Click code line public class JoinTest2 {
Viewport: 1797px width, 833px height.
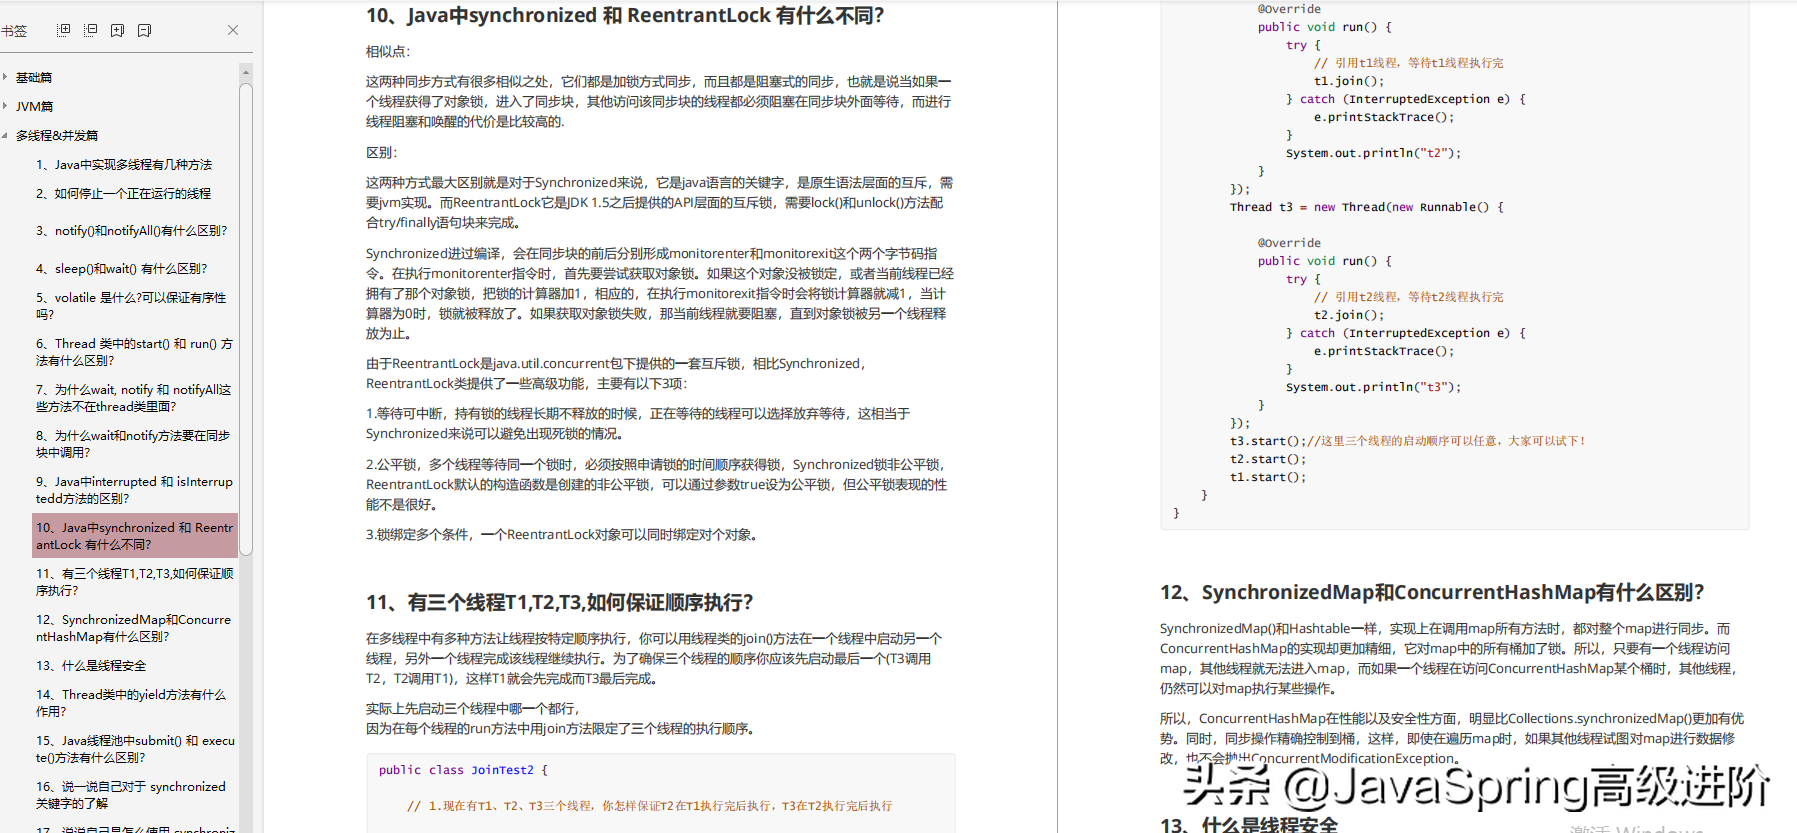pos(463,770)
